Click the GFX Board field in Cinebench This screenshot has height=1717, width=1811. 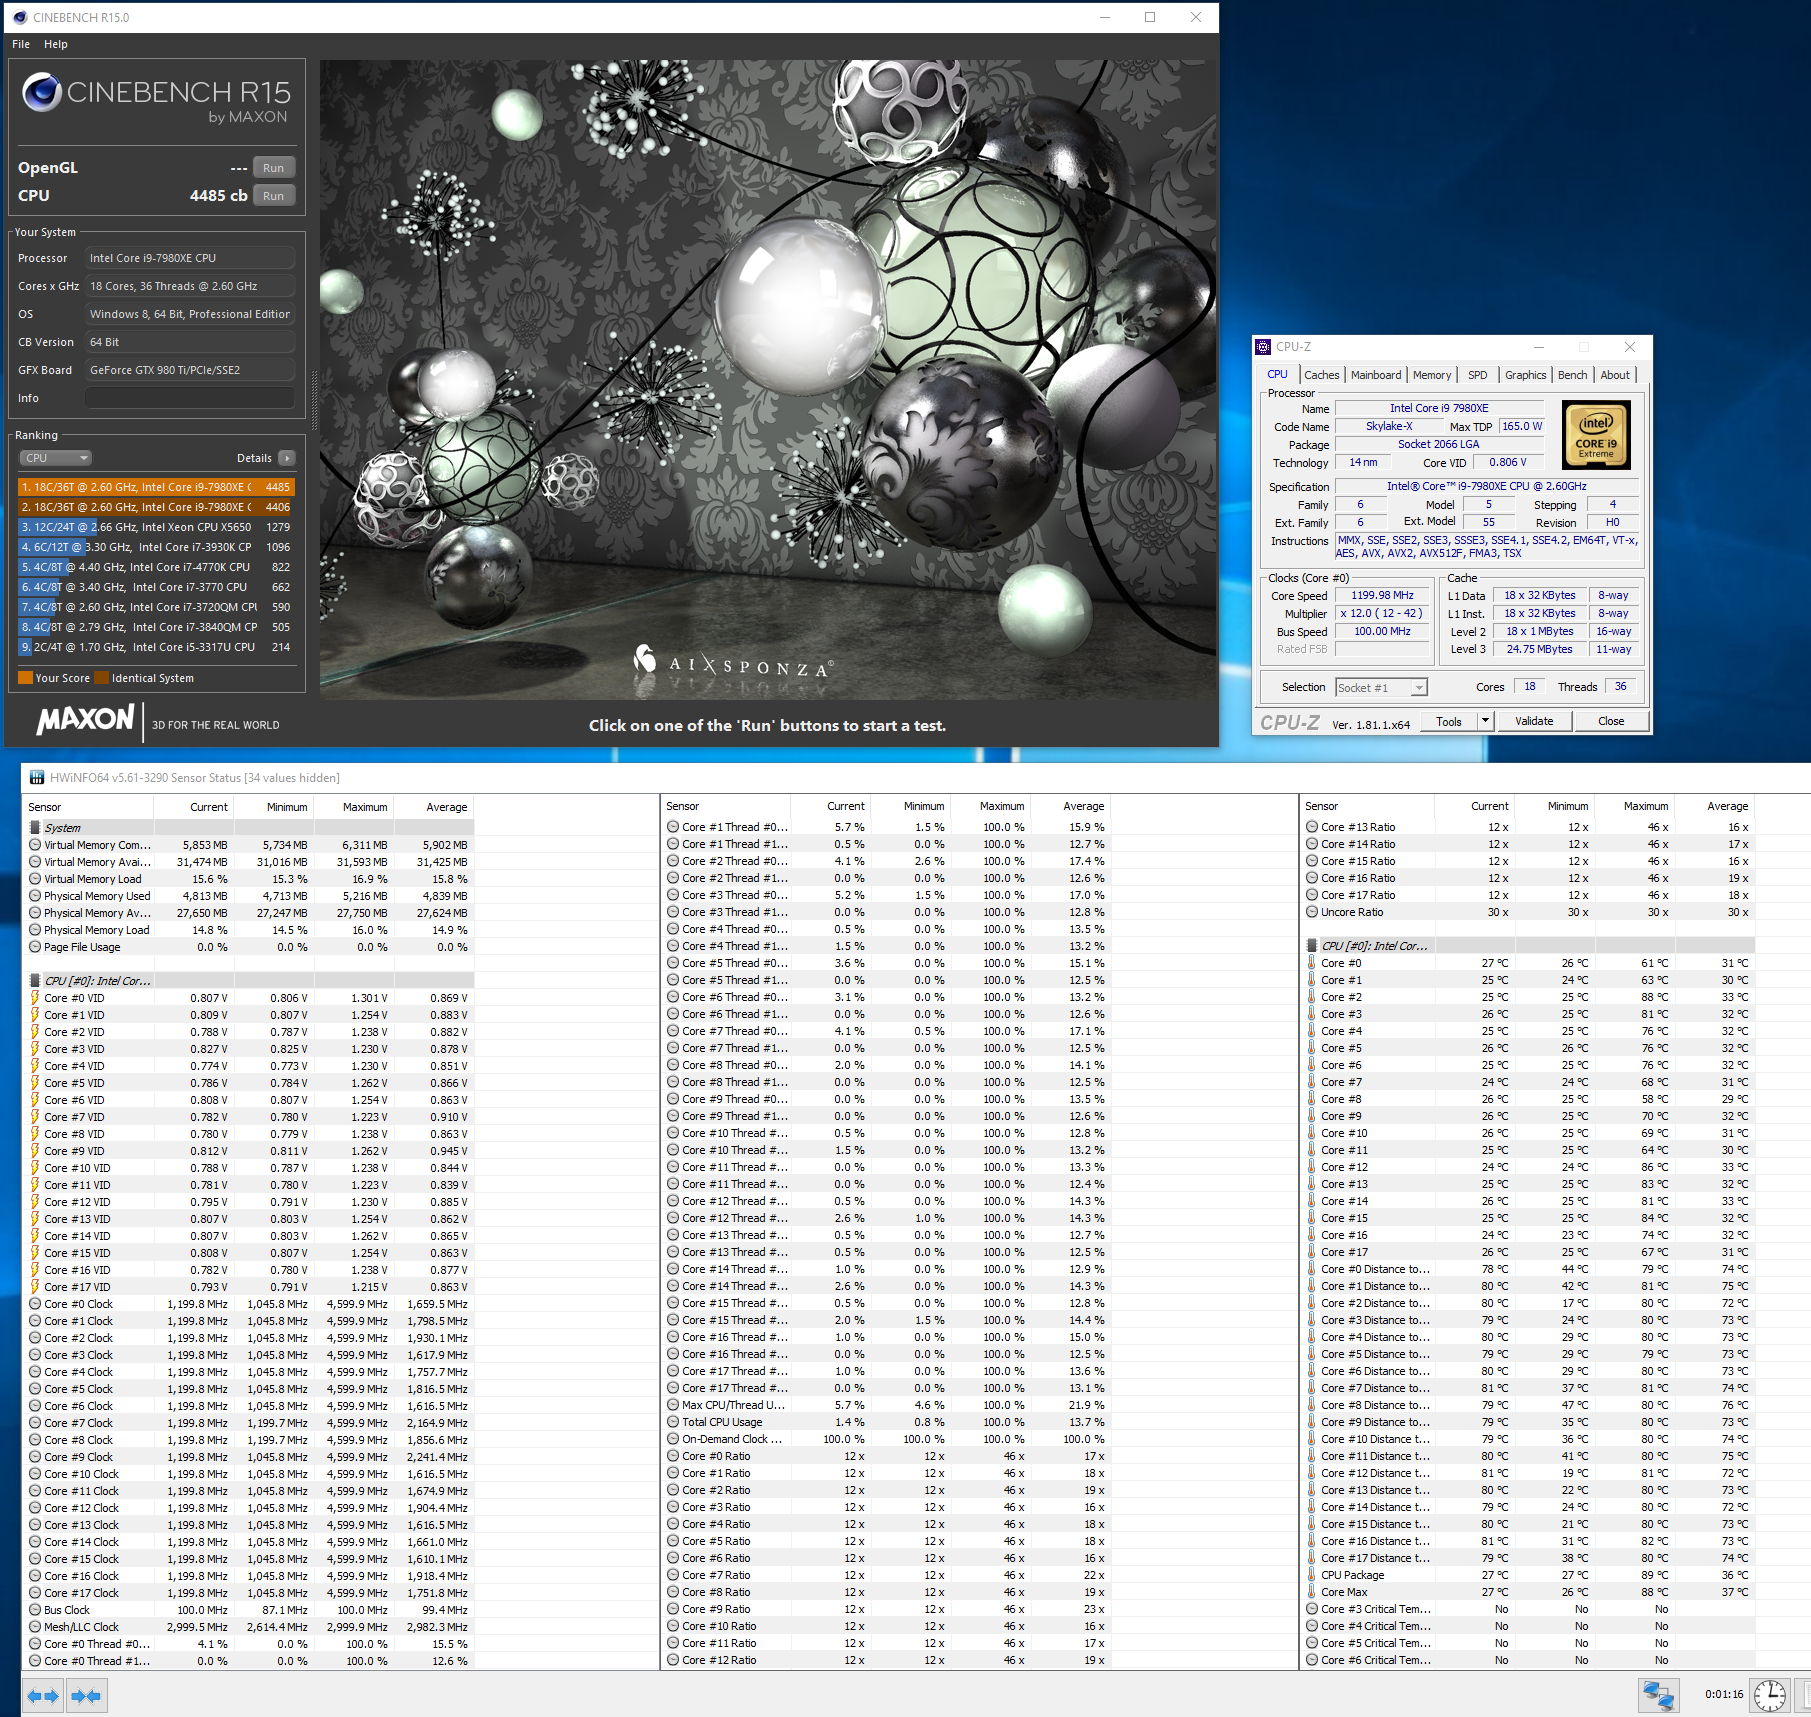point(190,370)
